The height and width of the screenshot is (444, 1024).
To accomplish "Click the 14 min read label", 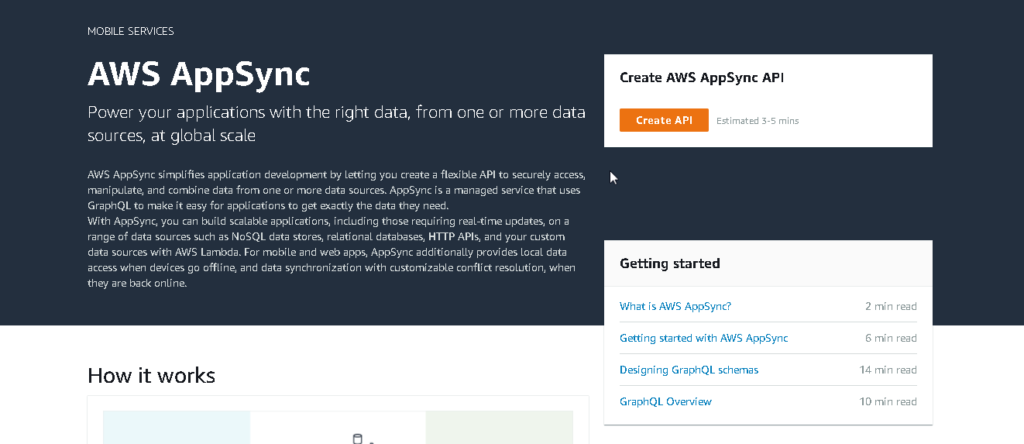I will tap(888, 370).
